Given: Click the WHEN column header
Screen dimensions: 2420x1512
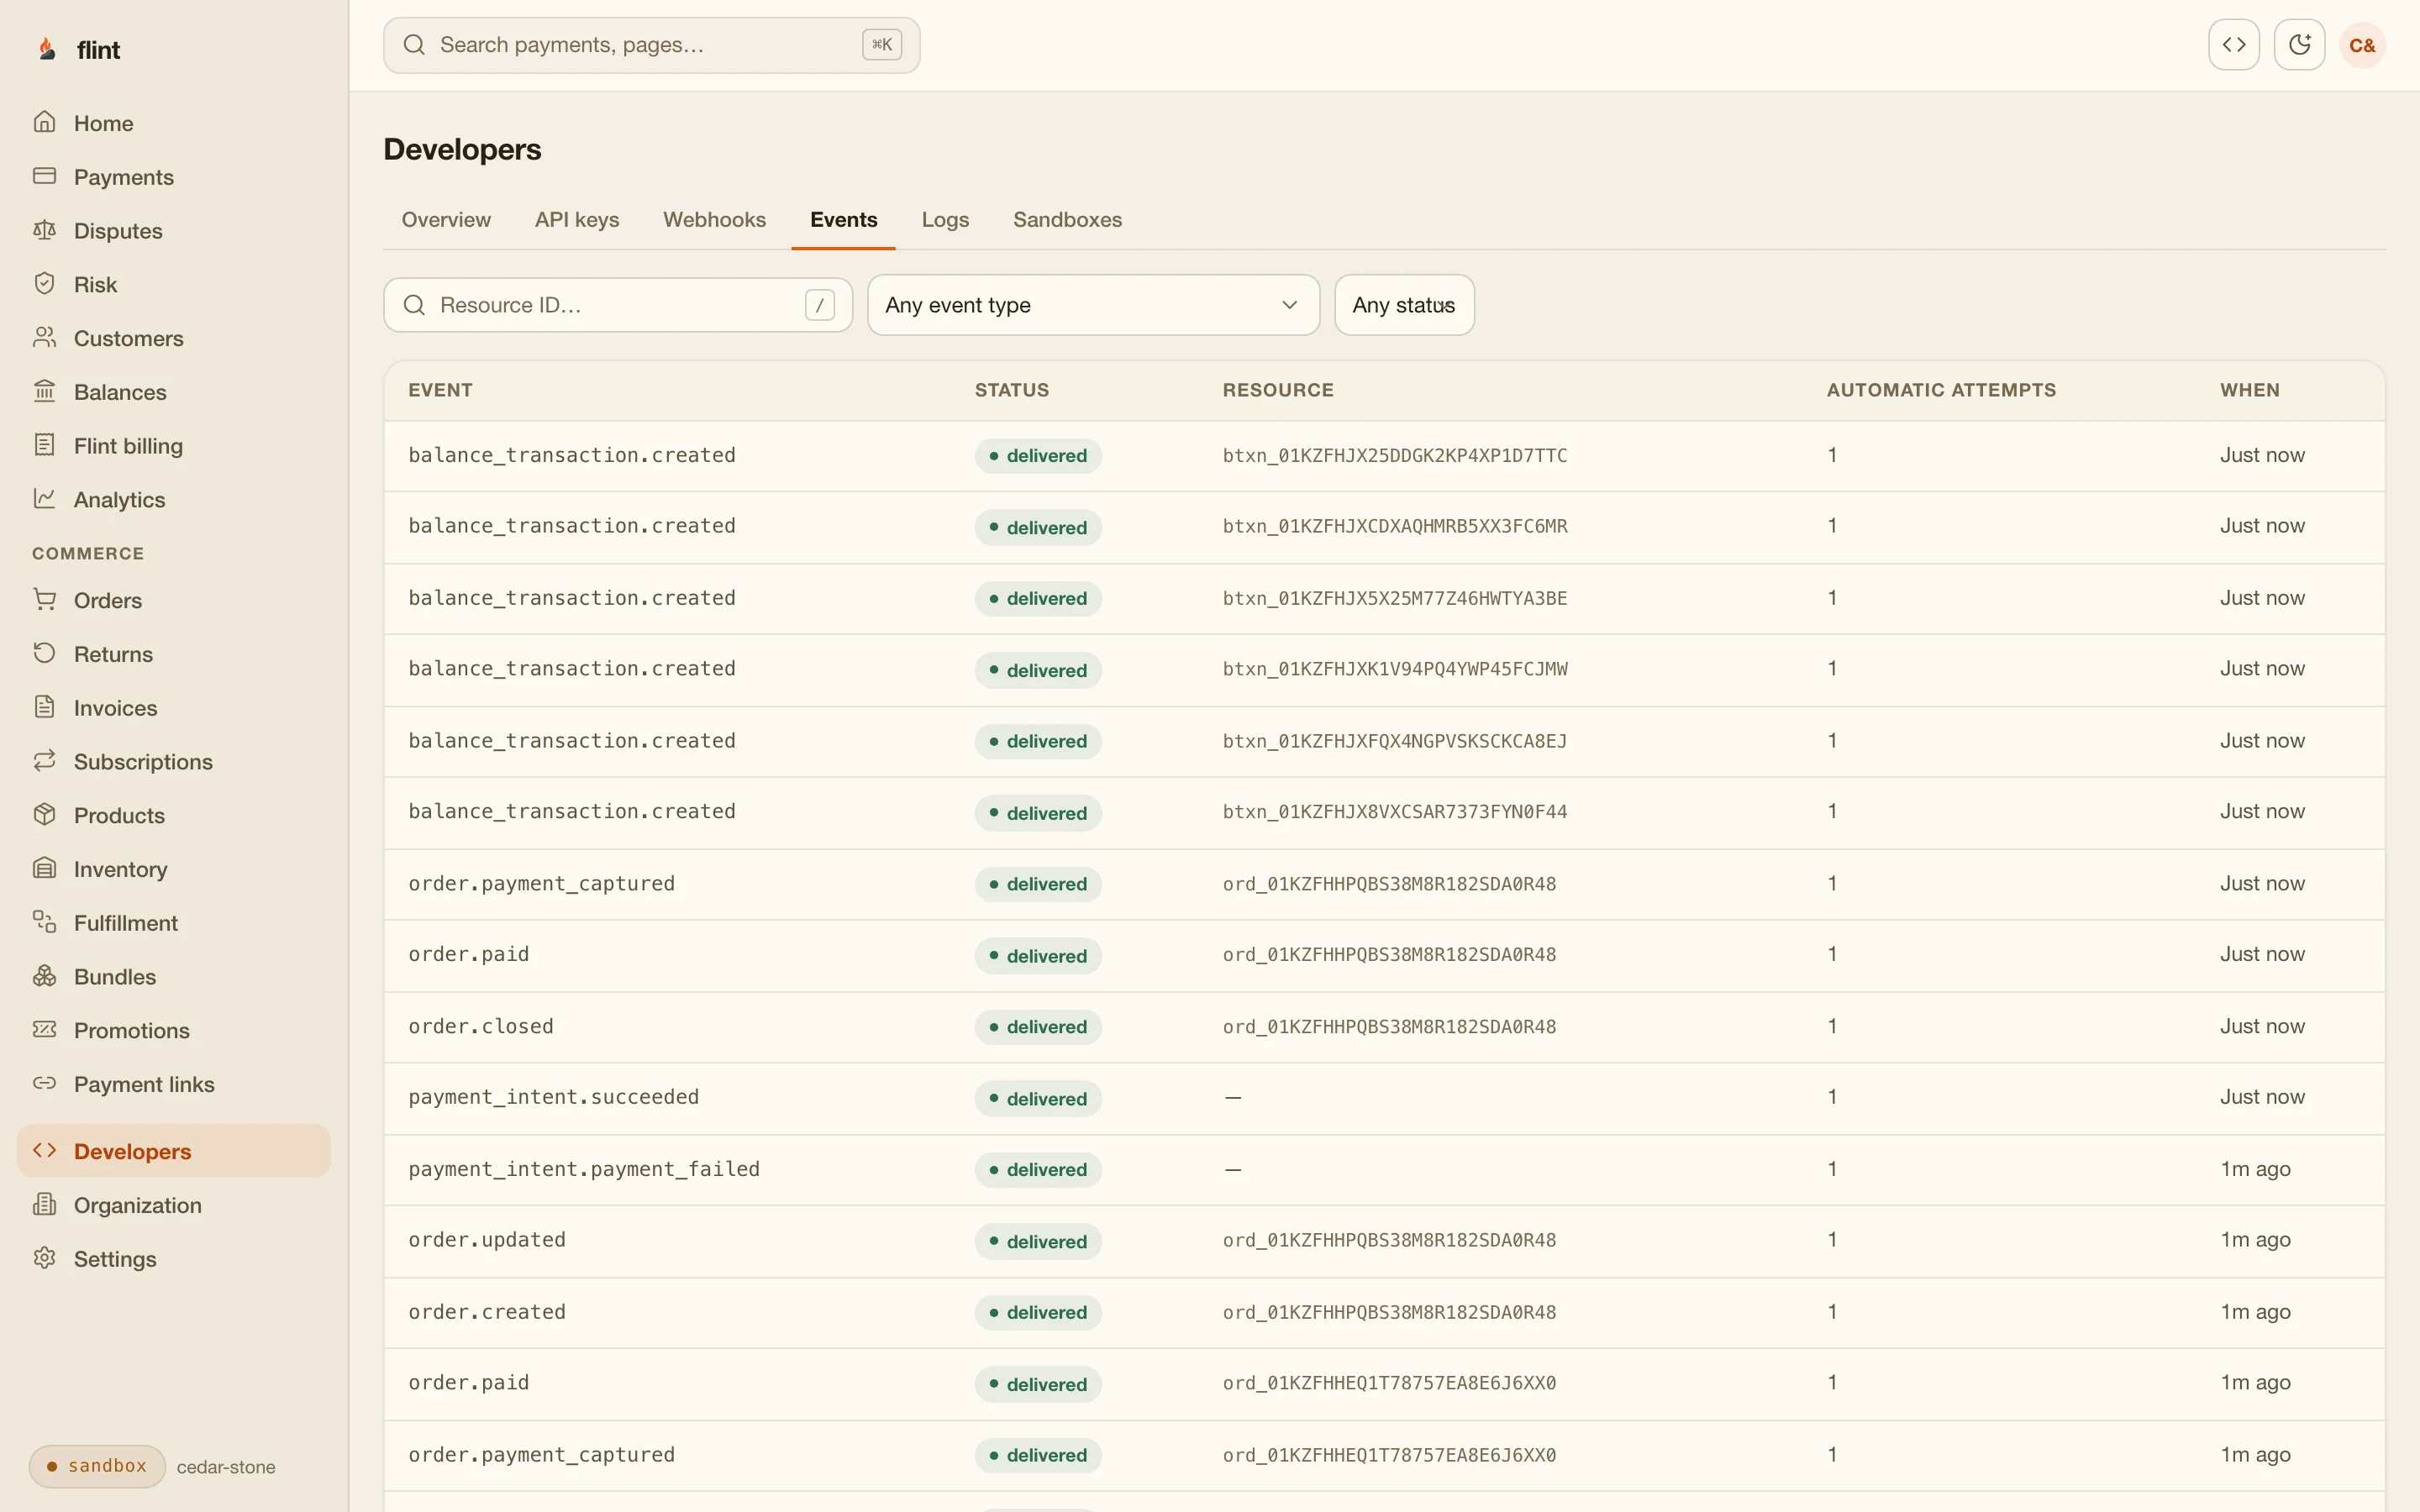Looking at the screenshot, I should coord(2250,390).
